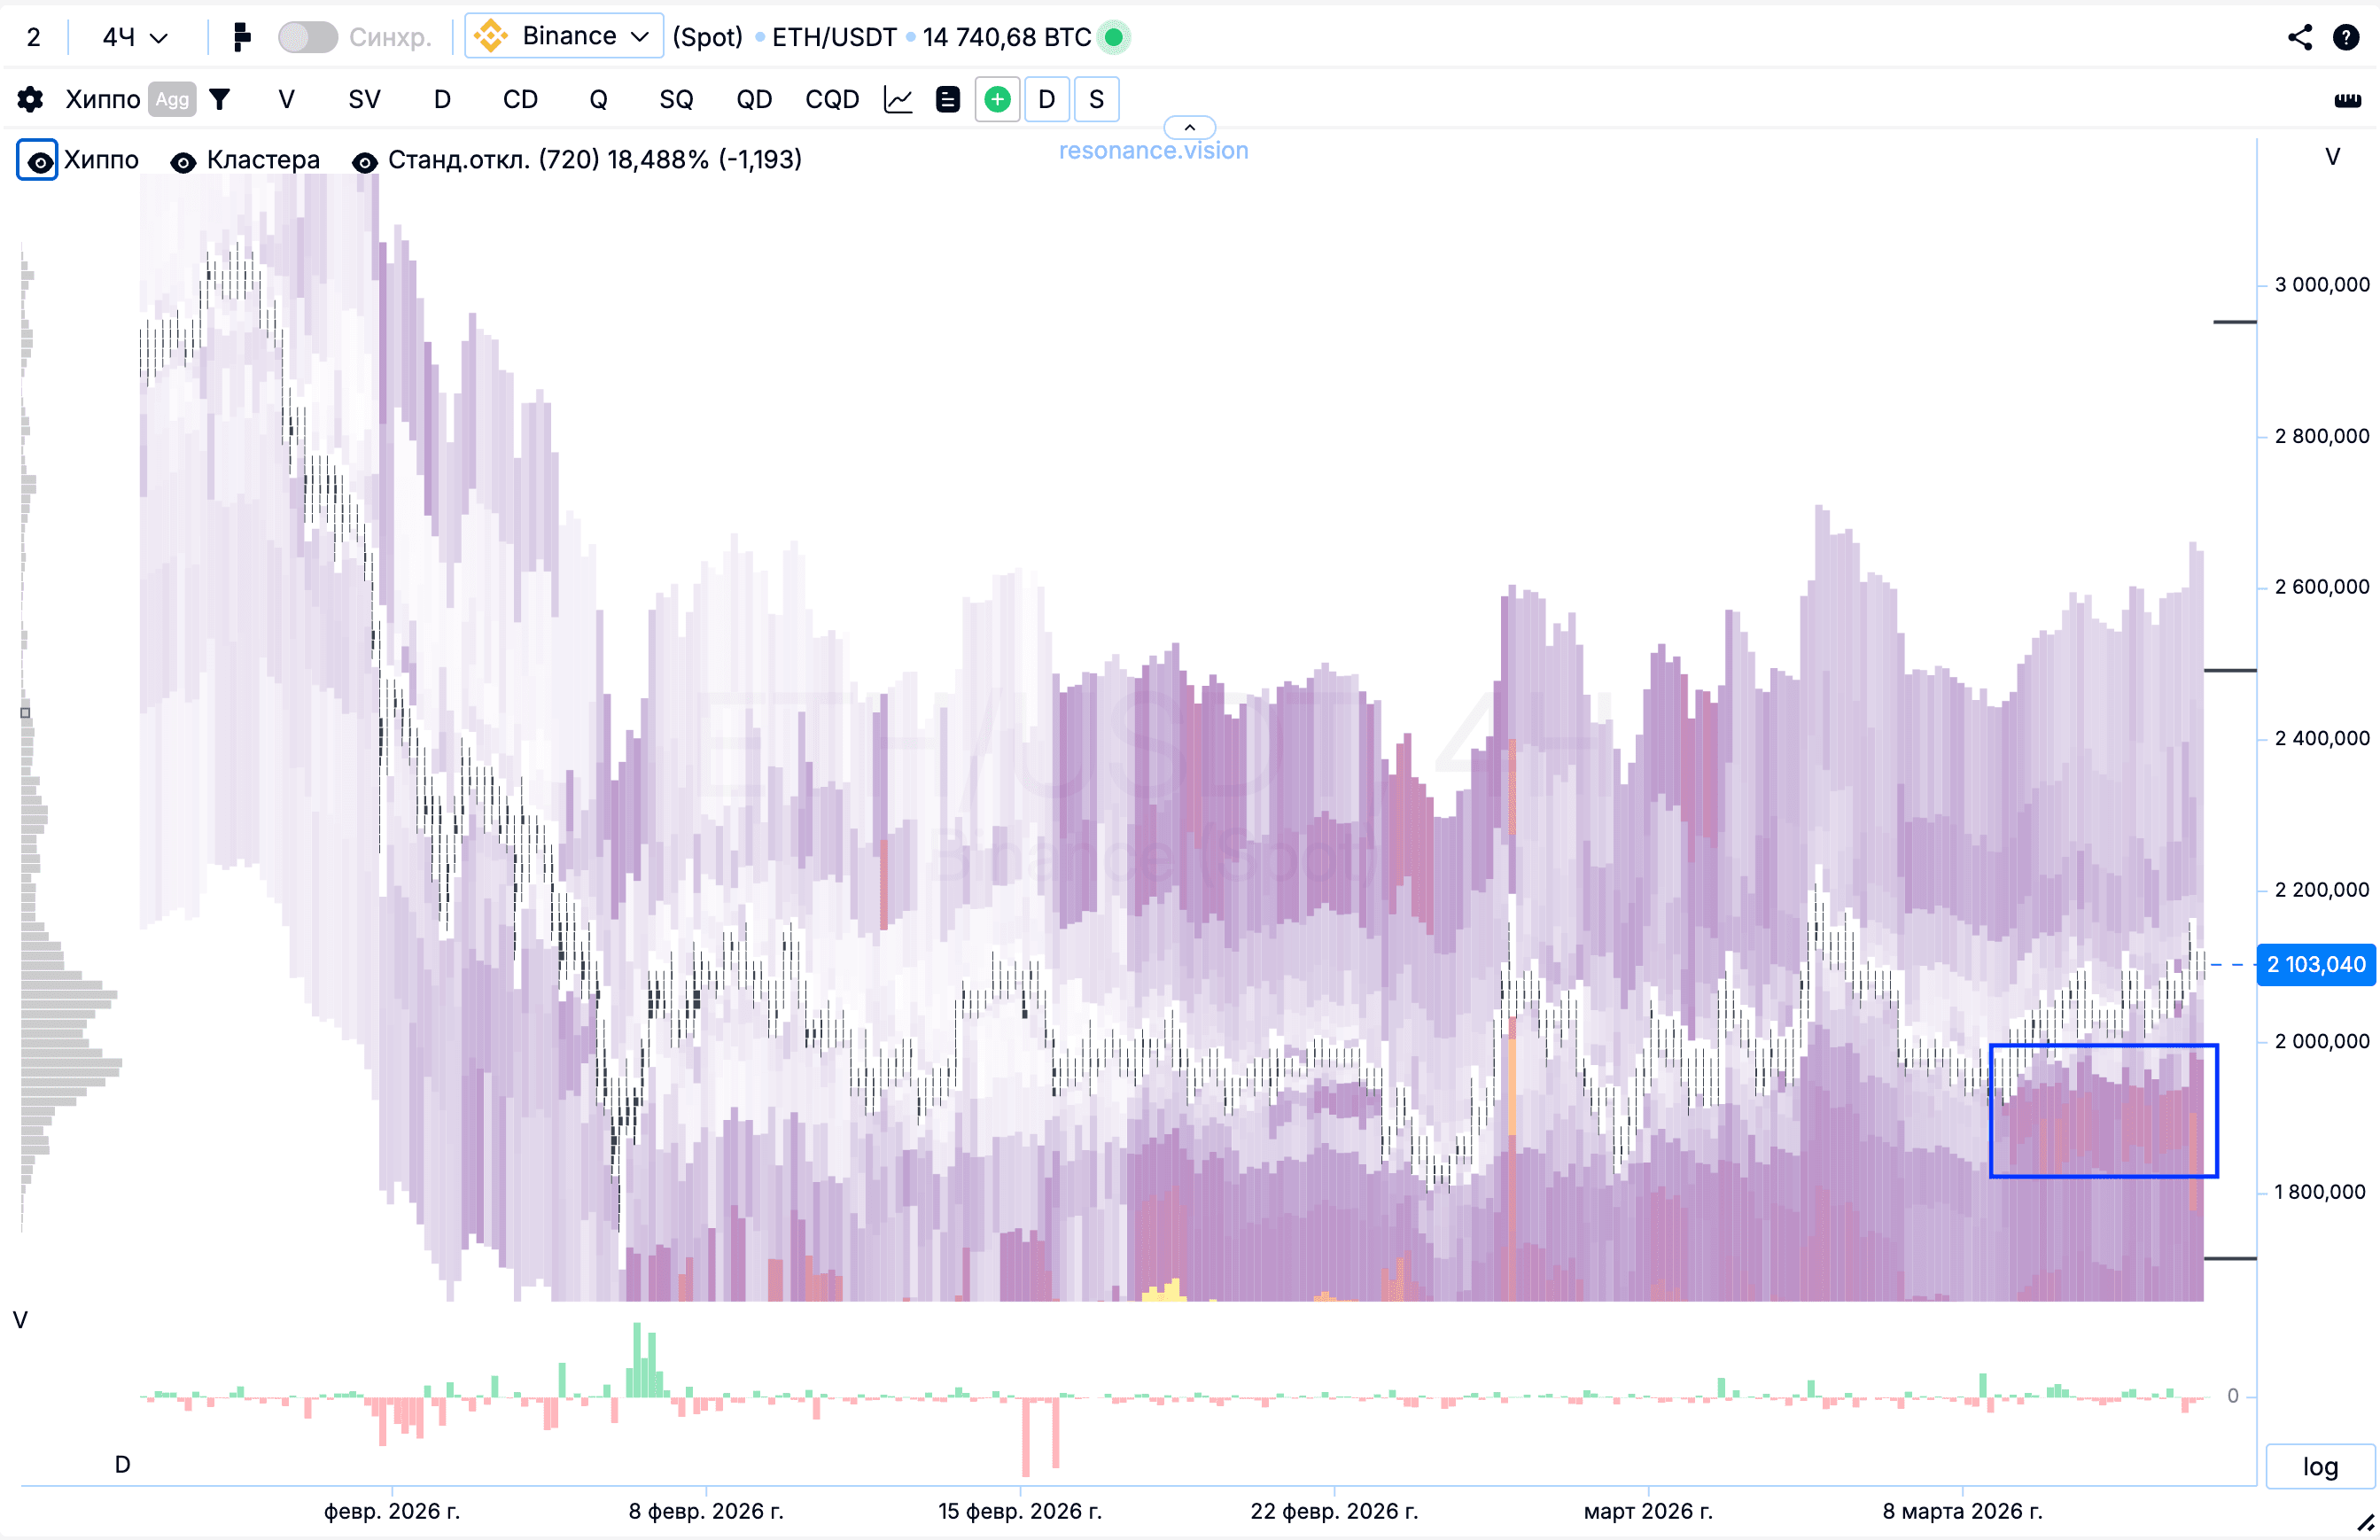Click the share icon
This screenshot has width=2380, height=1540.
[2299, 37]
